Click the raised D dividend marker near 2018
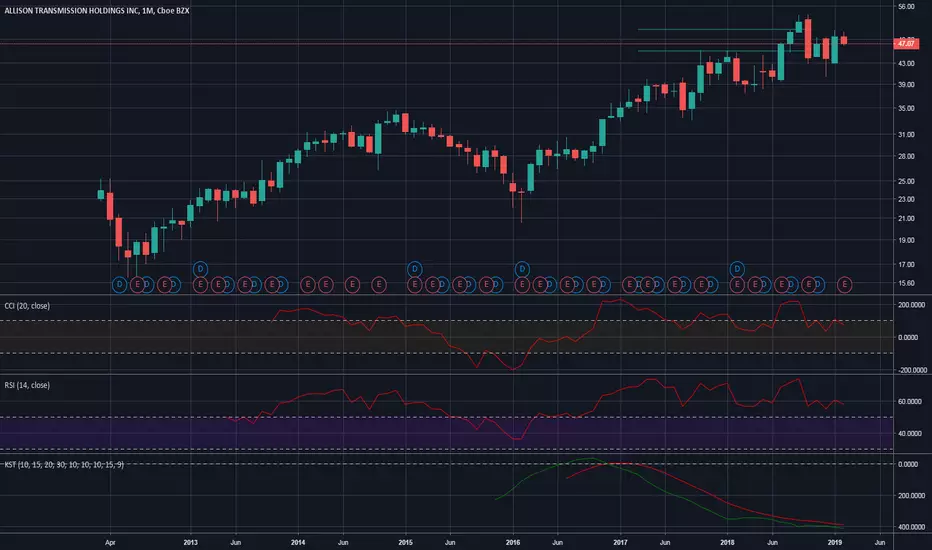 pyautogui.click(x=737, y=269)
